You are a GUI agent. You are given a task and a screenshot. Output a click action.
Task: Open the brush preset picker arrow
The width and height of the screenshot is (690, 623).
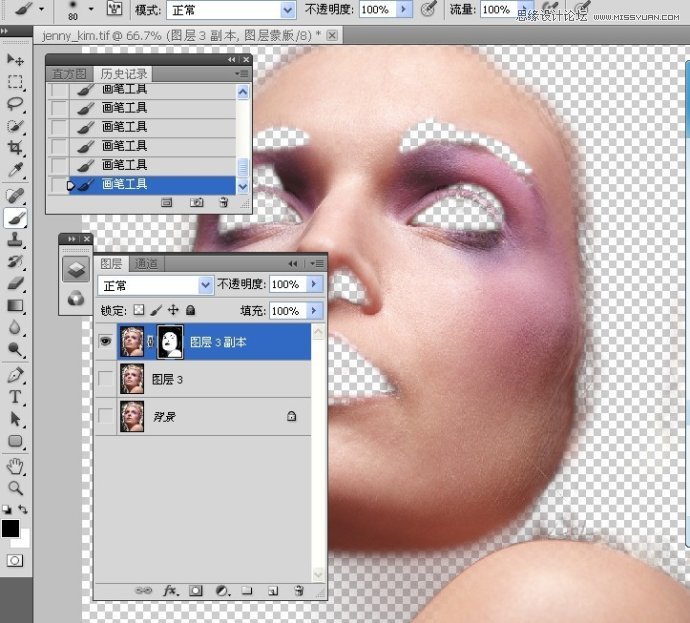coord(91,9)
